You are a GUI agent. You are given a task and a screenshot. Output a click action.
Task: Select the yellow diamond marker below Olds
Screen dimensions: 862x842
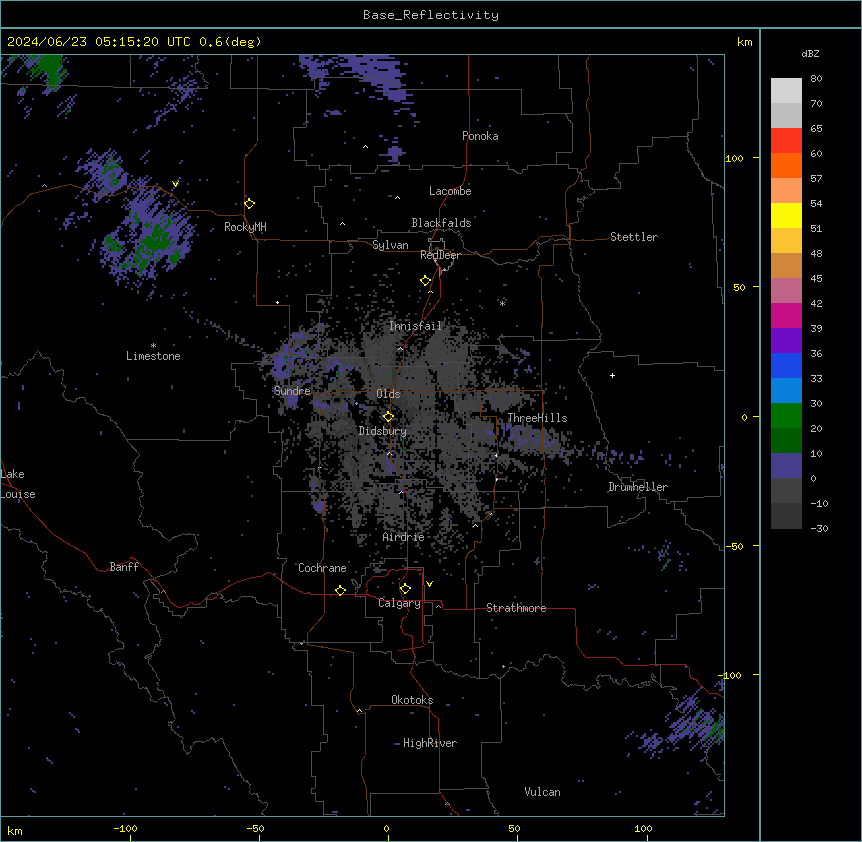[388, 416]
